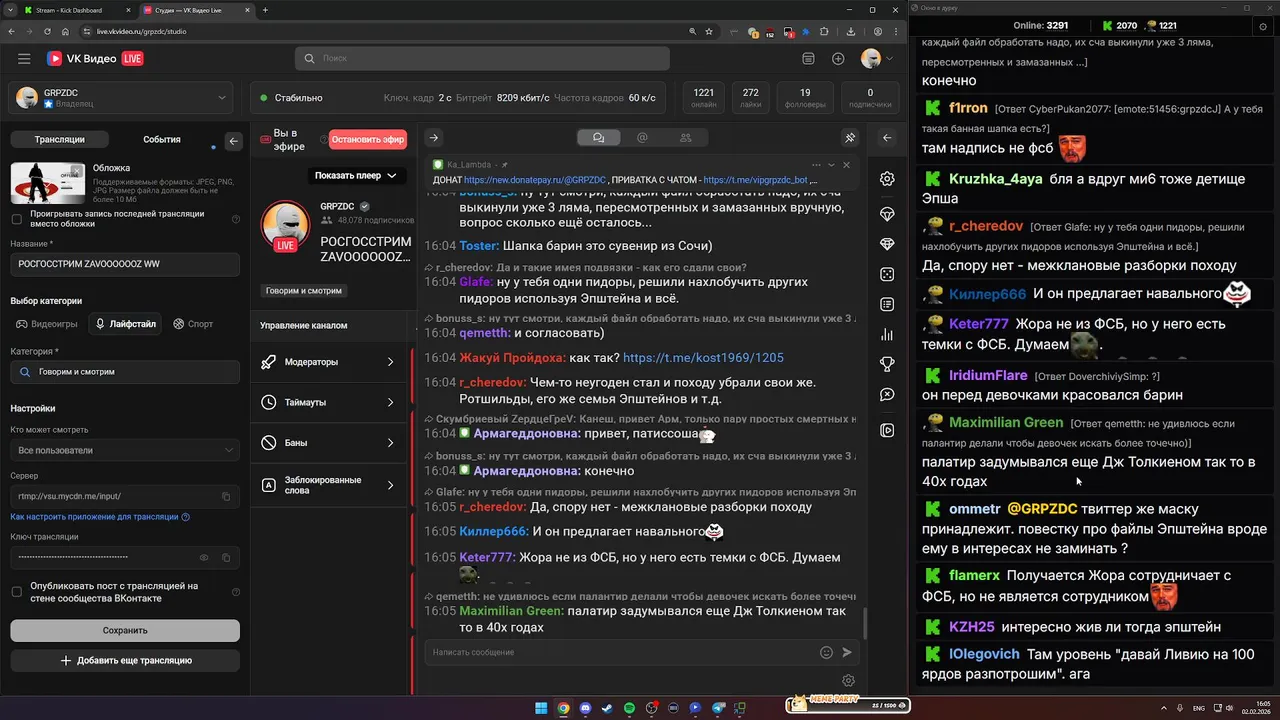Click the dice icon in the right sidebar
The image size is (1280, 720).
(887, 274)
